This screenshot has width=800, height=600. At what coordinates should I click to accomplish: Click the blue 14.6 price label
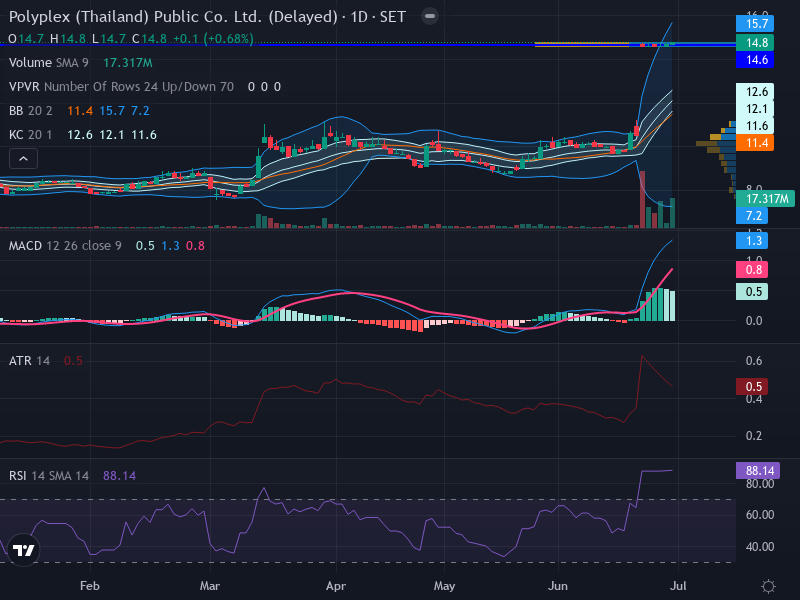(755, 60)
